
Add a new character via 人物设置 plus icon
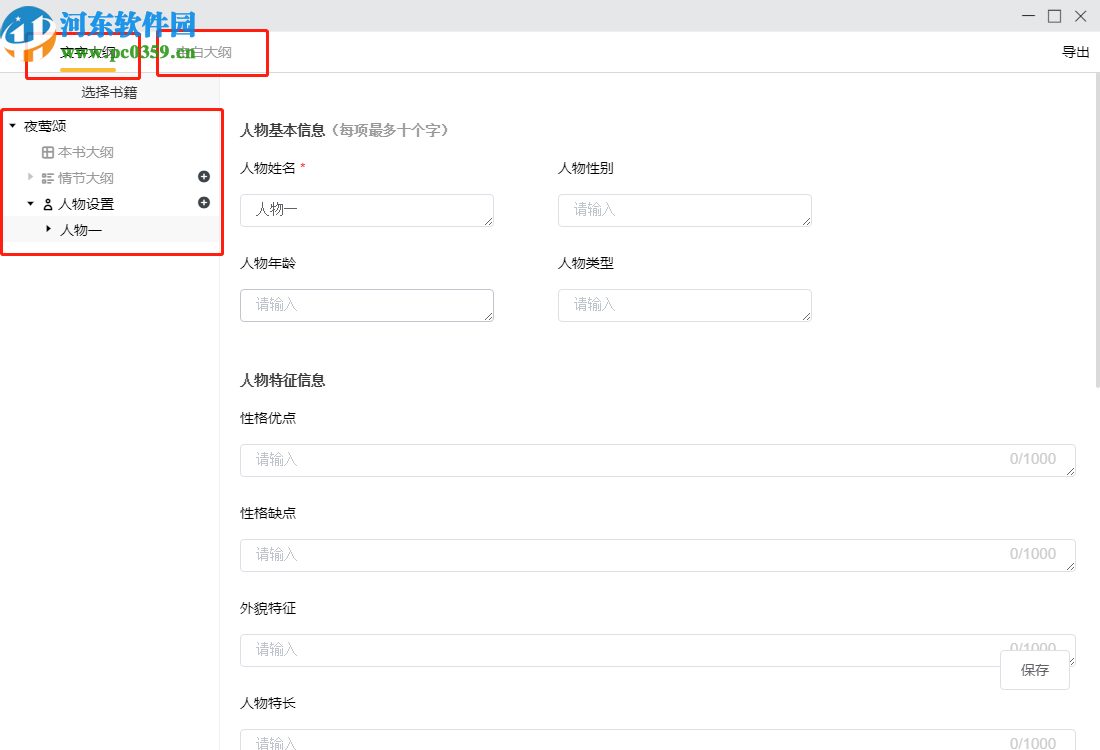pos(203,202)
